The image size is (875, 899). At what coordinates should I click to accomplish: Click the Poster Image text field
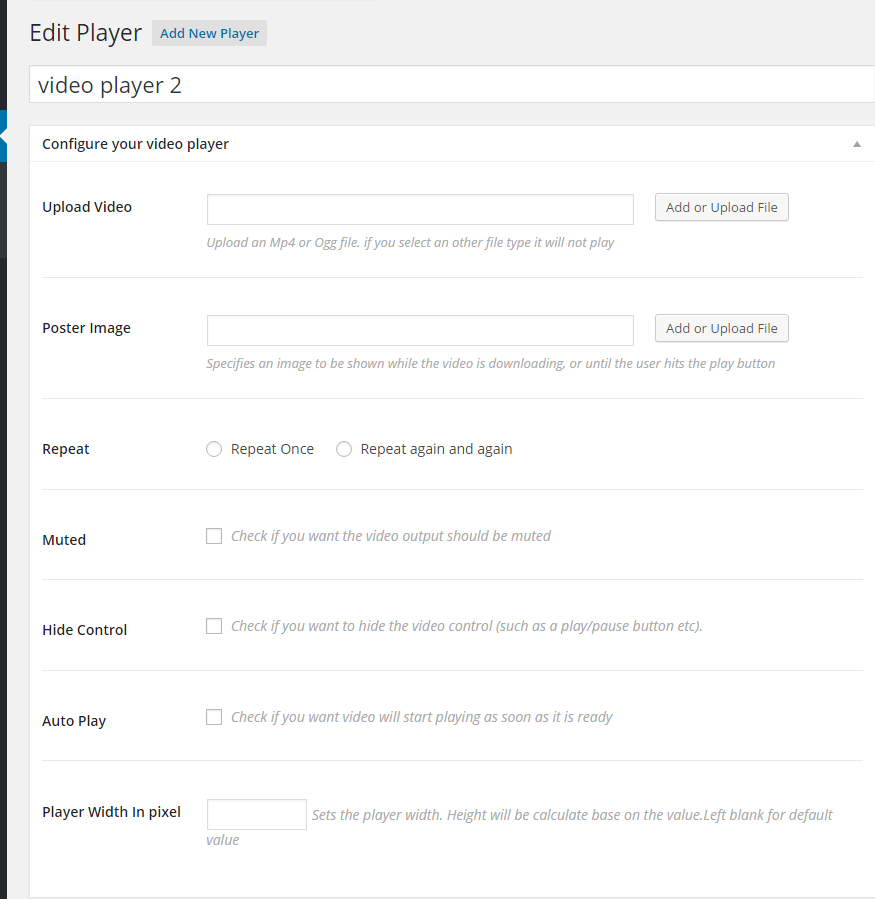(x=420, y=330)
